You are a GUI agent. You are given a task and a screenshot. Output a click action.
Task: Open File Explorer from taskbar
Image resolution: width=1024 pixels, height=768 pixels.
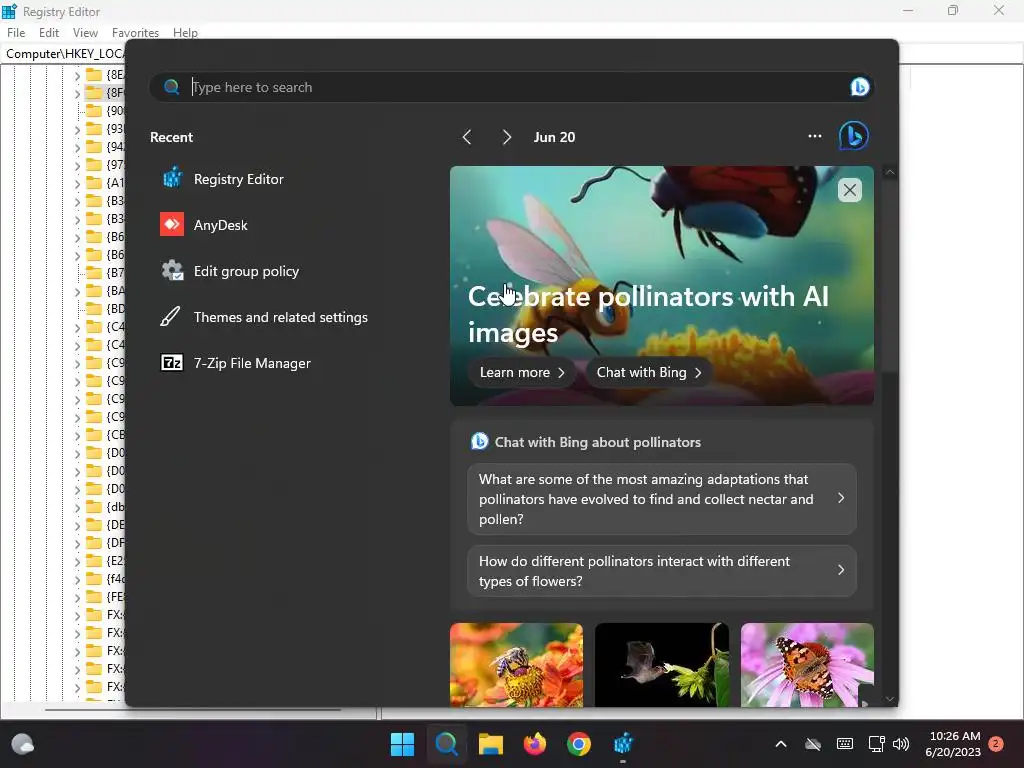[490, 744]
